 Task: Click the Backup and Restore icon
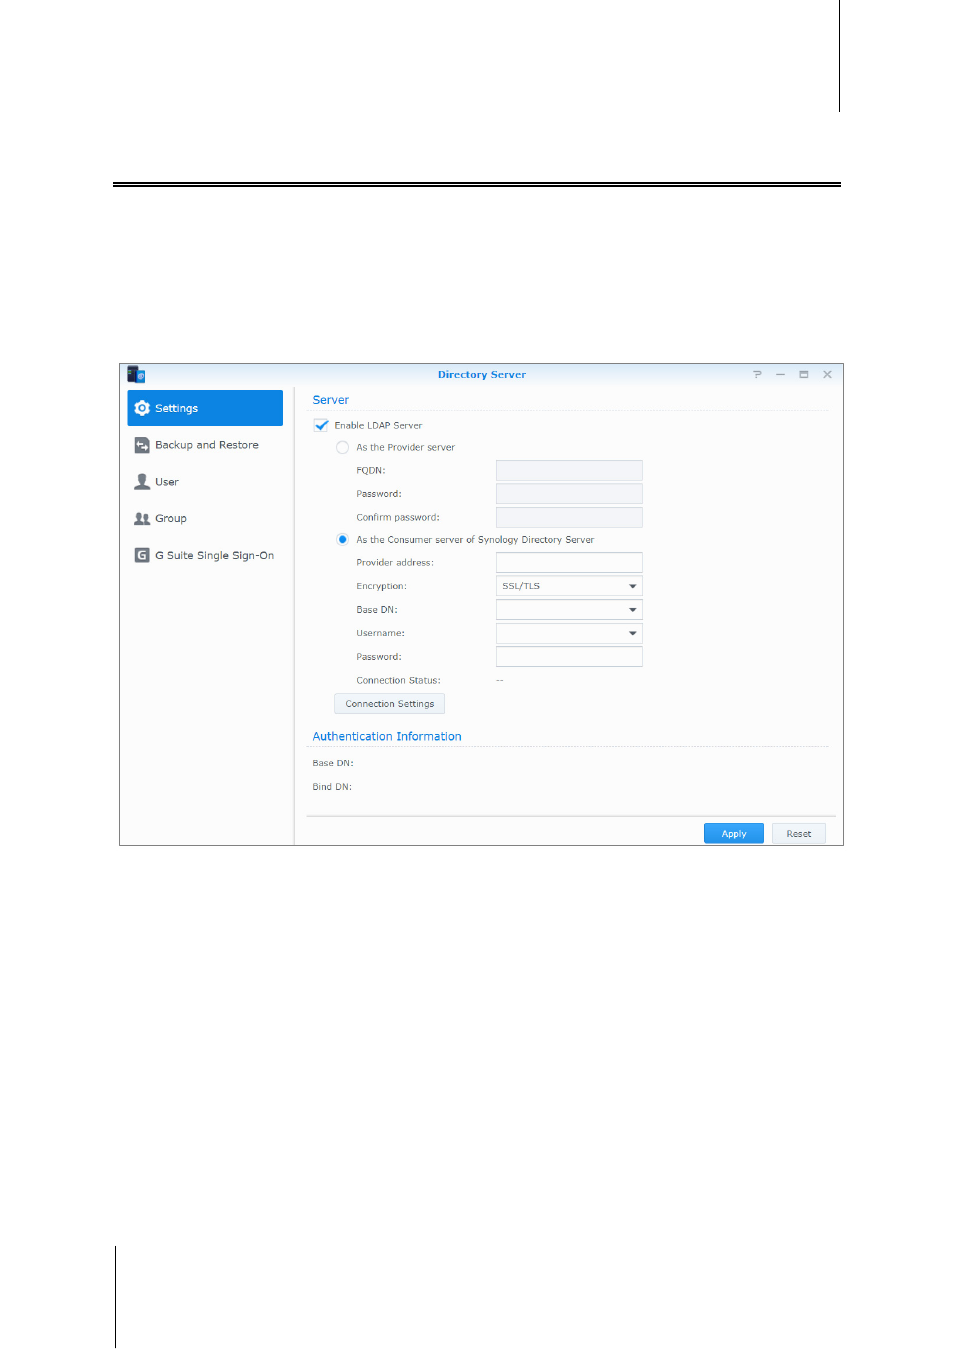(142, 445)
